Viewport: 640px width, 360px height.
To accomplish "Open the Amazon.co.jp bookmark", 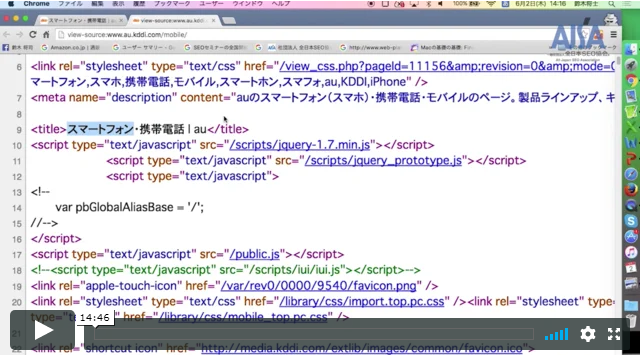I will point(71,48).
